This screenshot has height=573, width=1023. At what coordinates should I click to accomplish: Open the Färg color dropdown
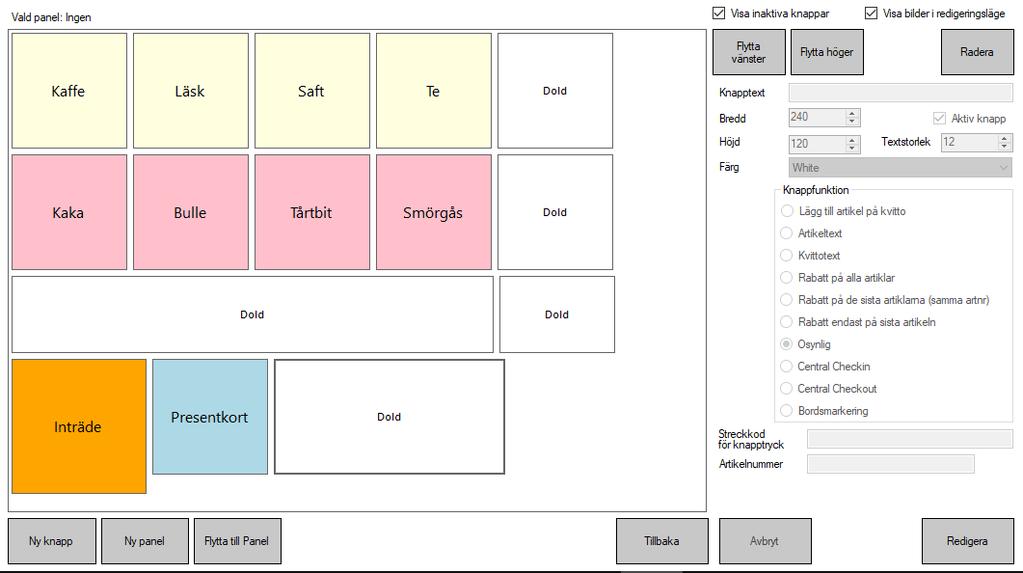tap(900, 168)
